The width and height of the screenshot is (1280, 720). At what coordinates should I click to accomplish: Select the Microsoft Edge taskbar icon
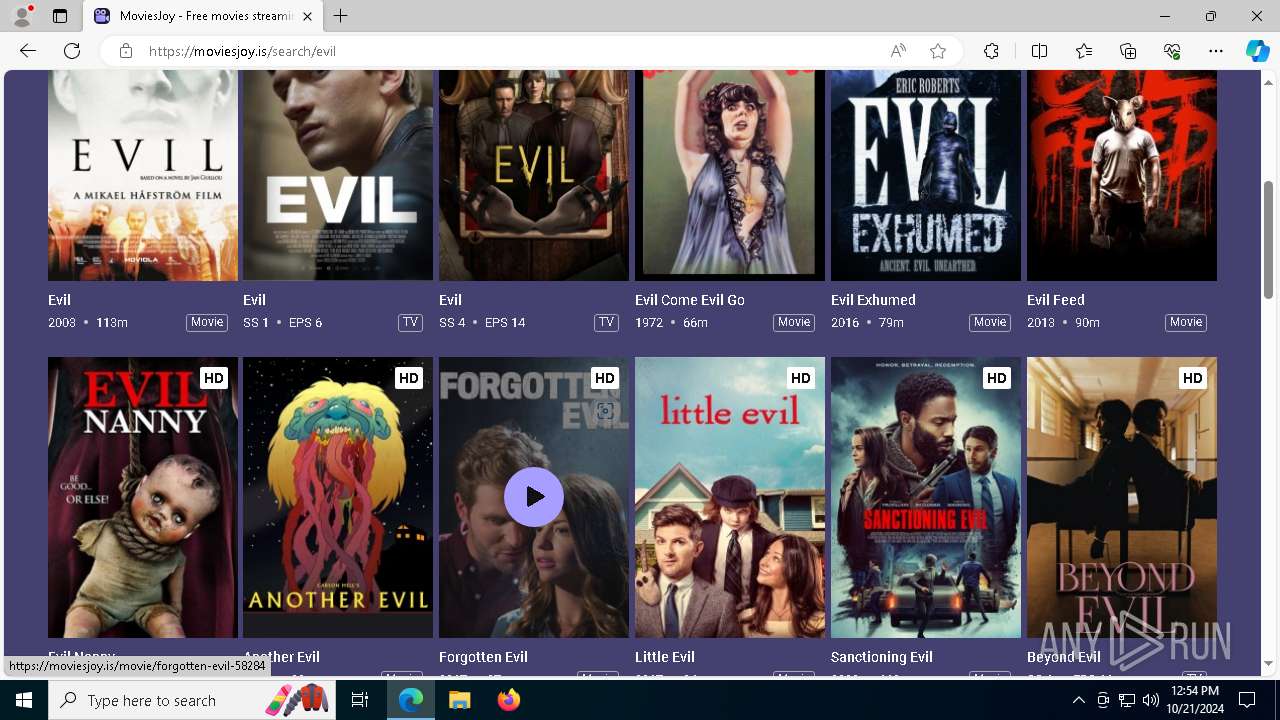411,700
